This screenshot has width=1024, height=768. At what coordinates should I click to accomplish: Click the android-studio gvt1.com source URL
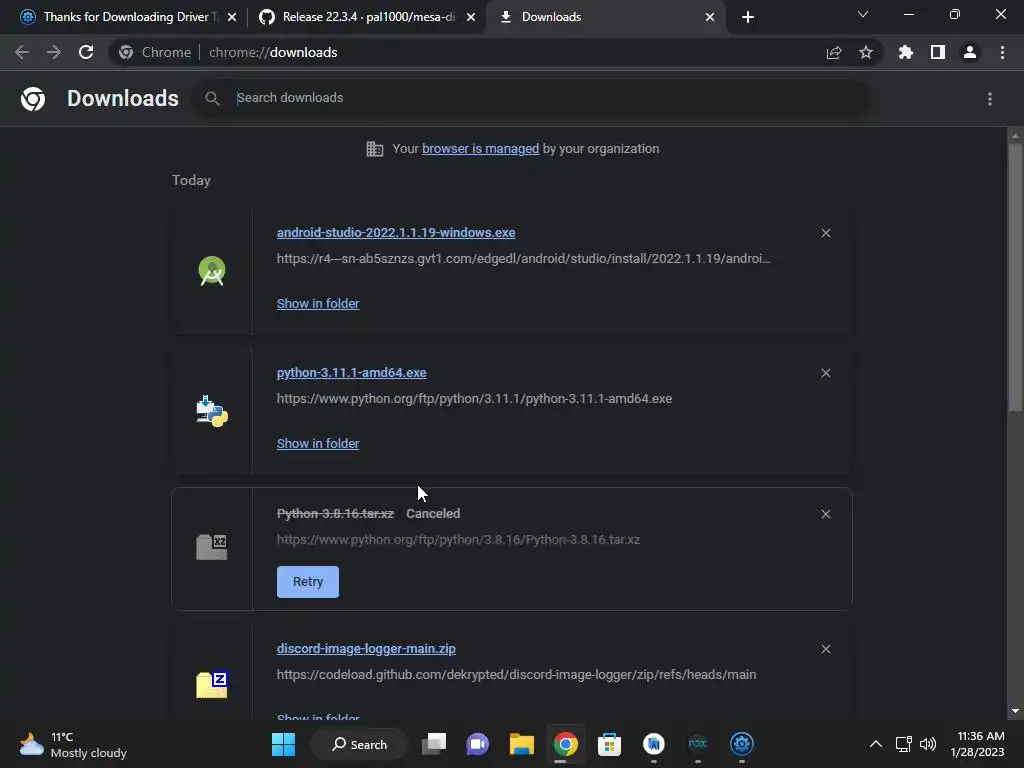pyautogui.click(x=524, y=259)
